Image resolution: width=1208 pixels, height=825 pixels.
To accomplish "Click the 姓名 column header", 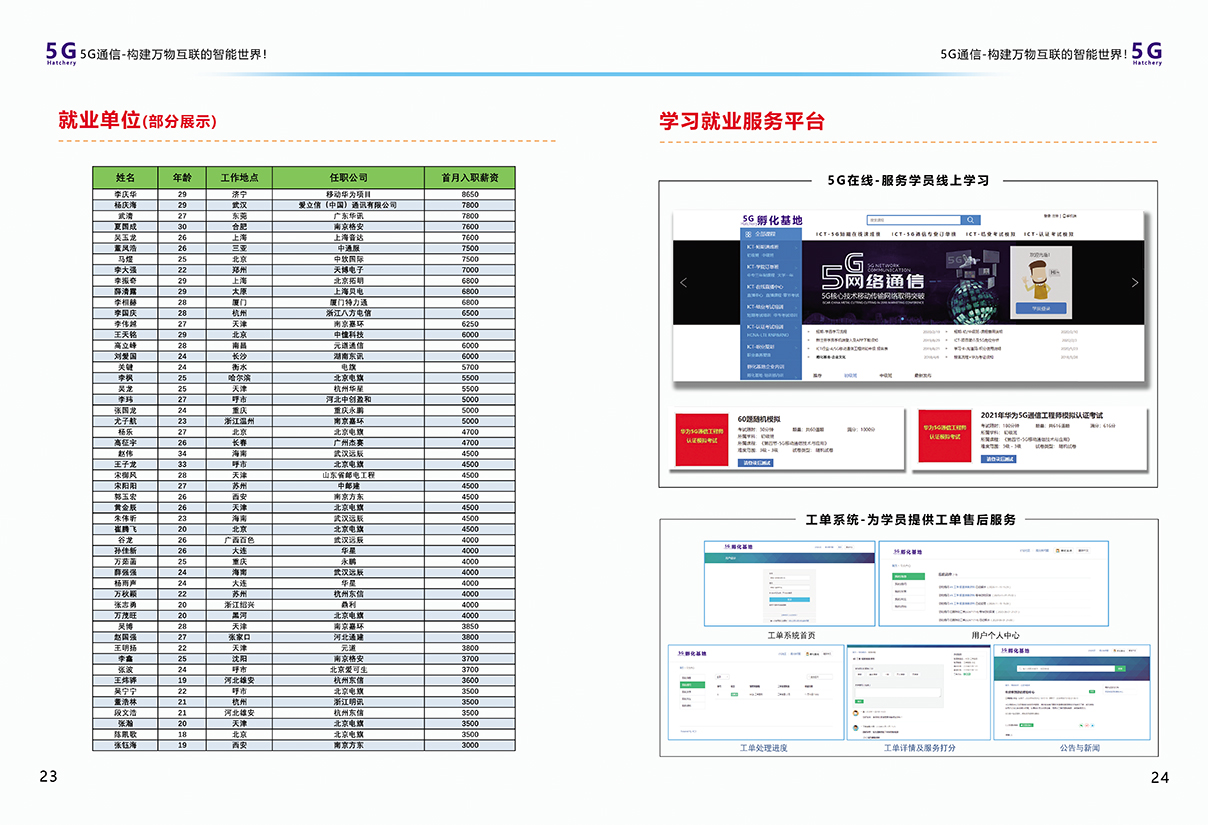I will (x=126, y=177).
